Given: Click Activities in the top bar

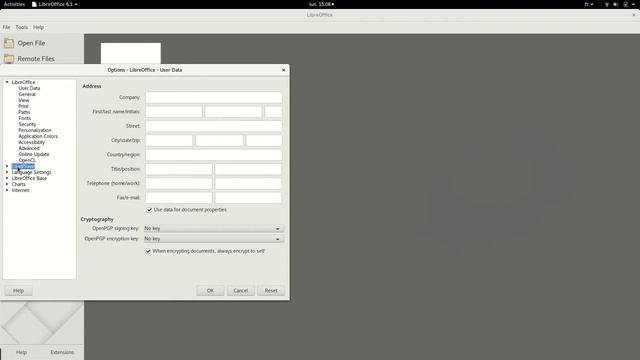Looking at the screenshot, I should pyautogui.click(x=14, y=4).
